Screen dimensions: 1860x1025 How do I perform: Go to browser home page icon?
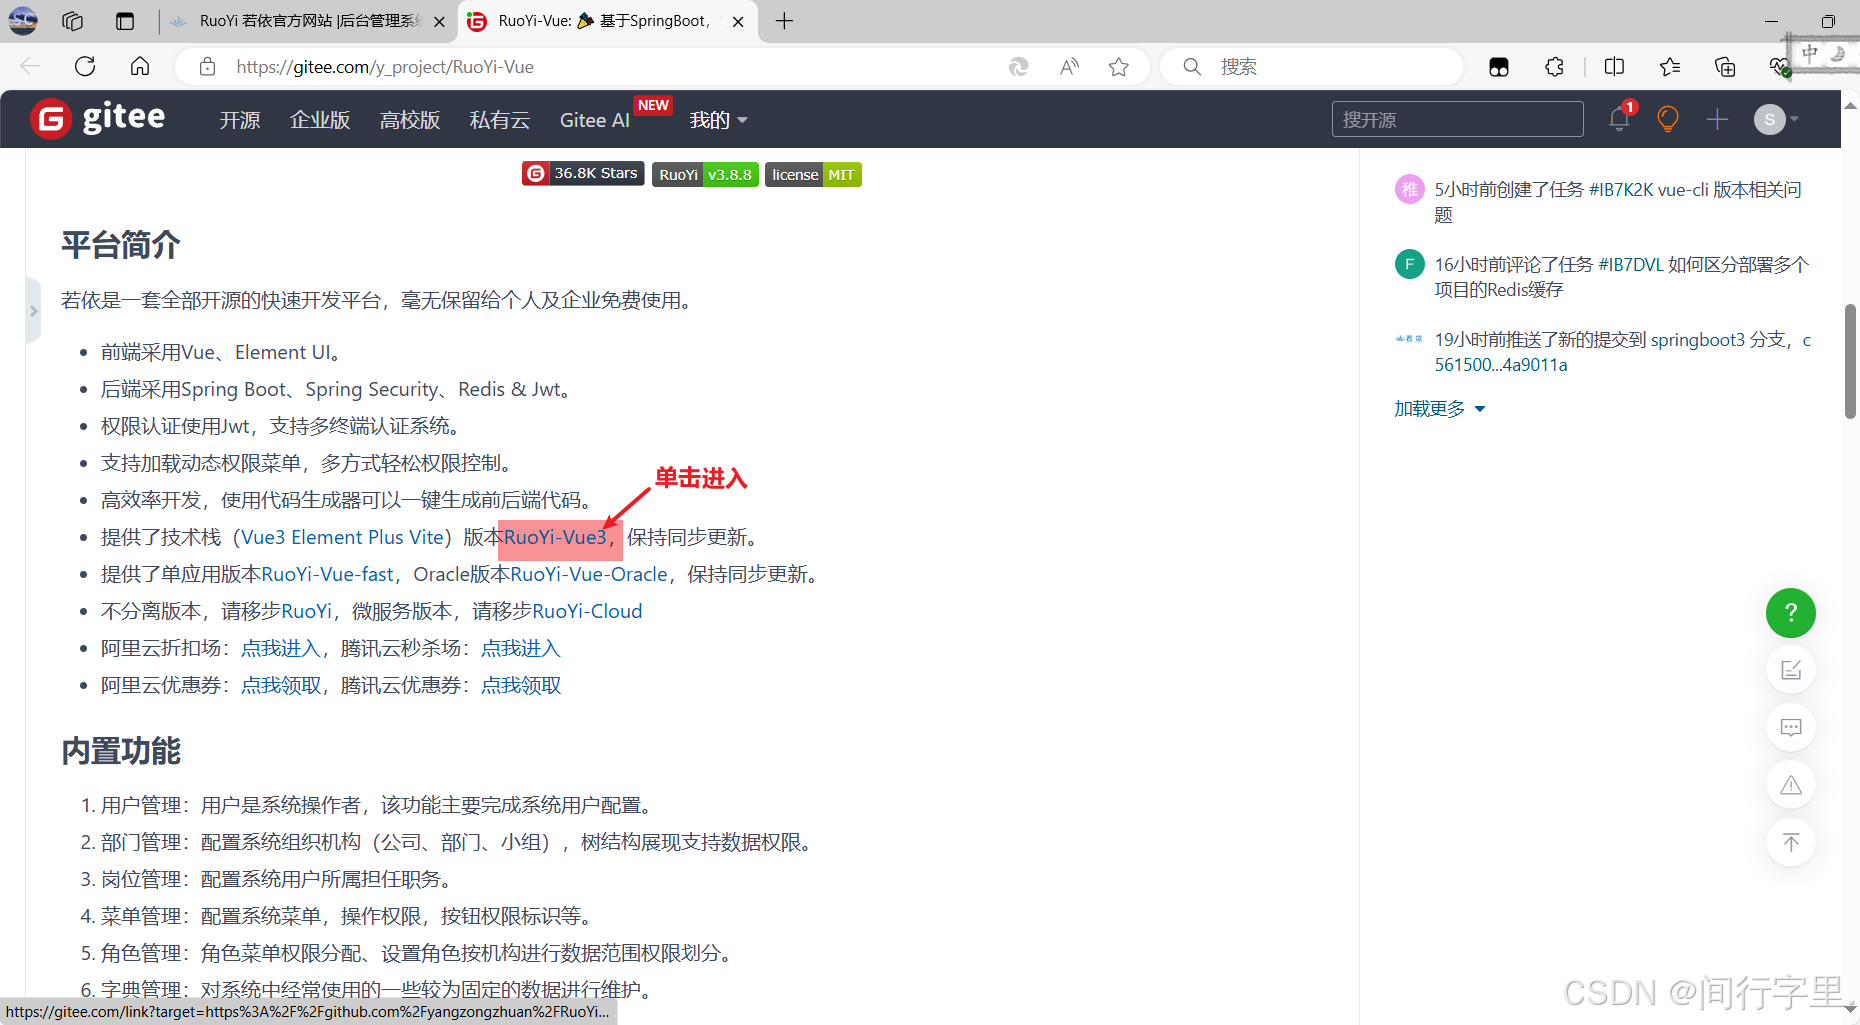click(x=140, y=66)
